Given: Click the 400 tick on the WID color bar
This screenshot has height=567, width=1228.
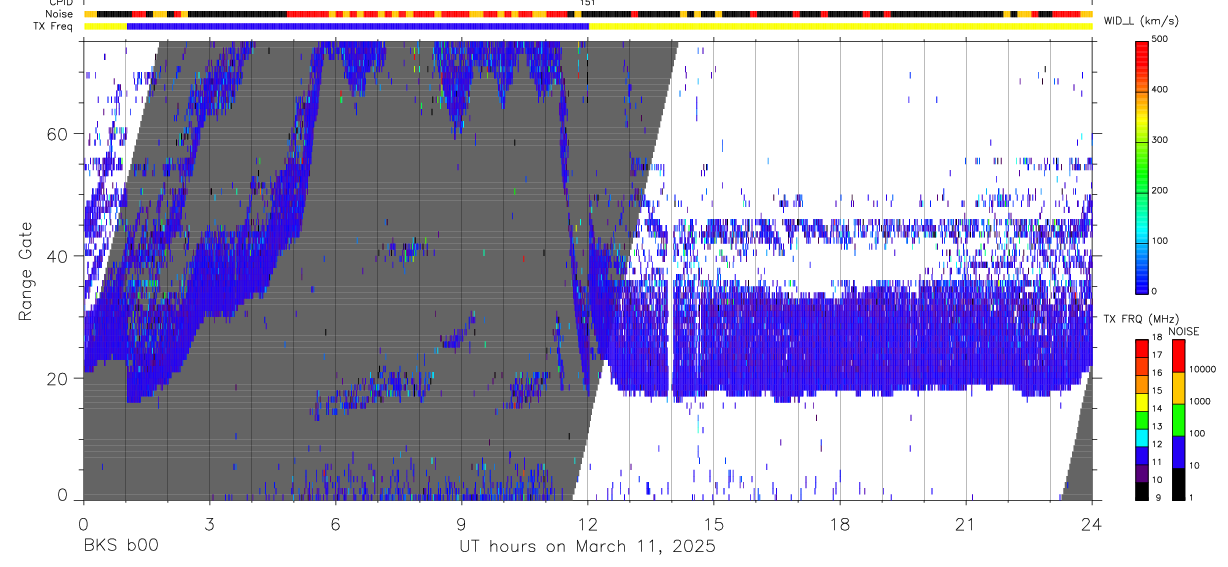Looking at the screenshot, I should 1161,90.
